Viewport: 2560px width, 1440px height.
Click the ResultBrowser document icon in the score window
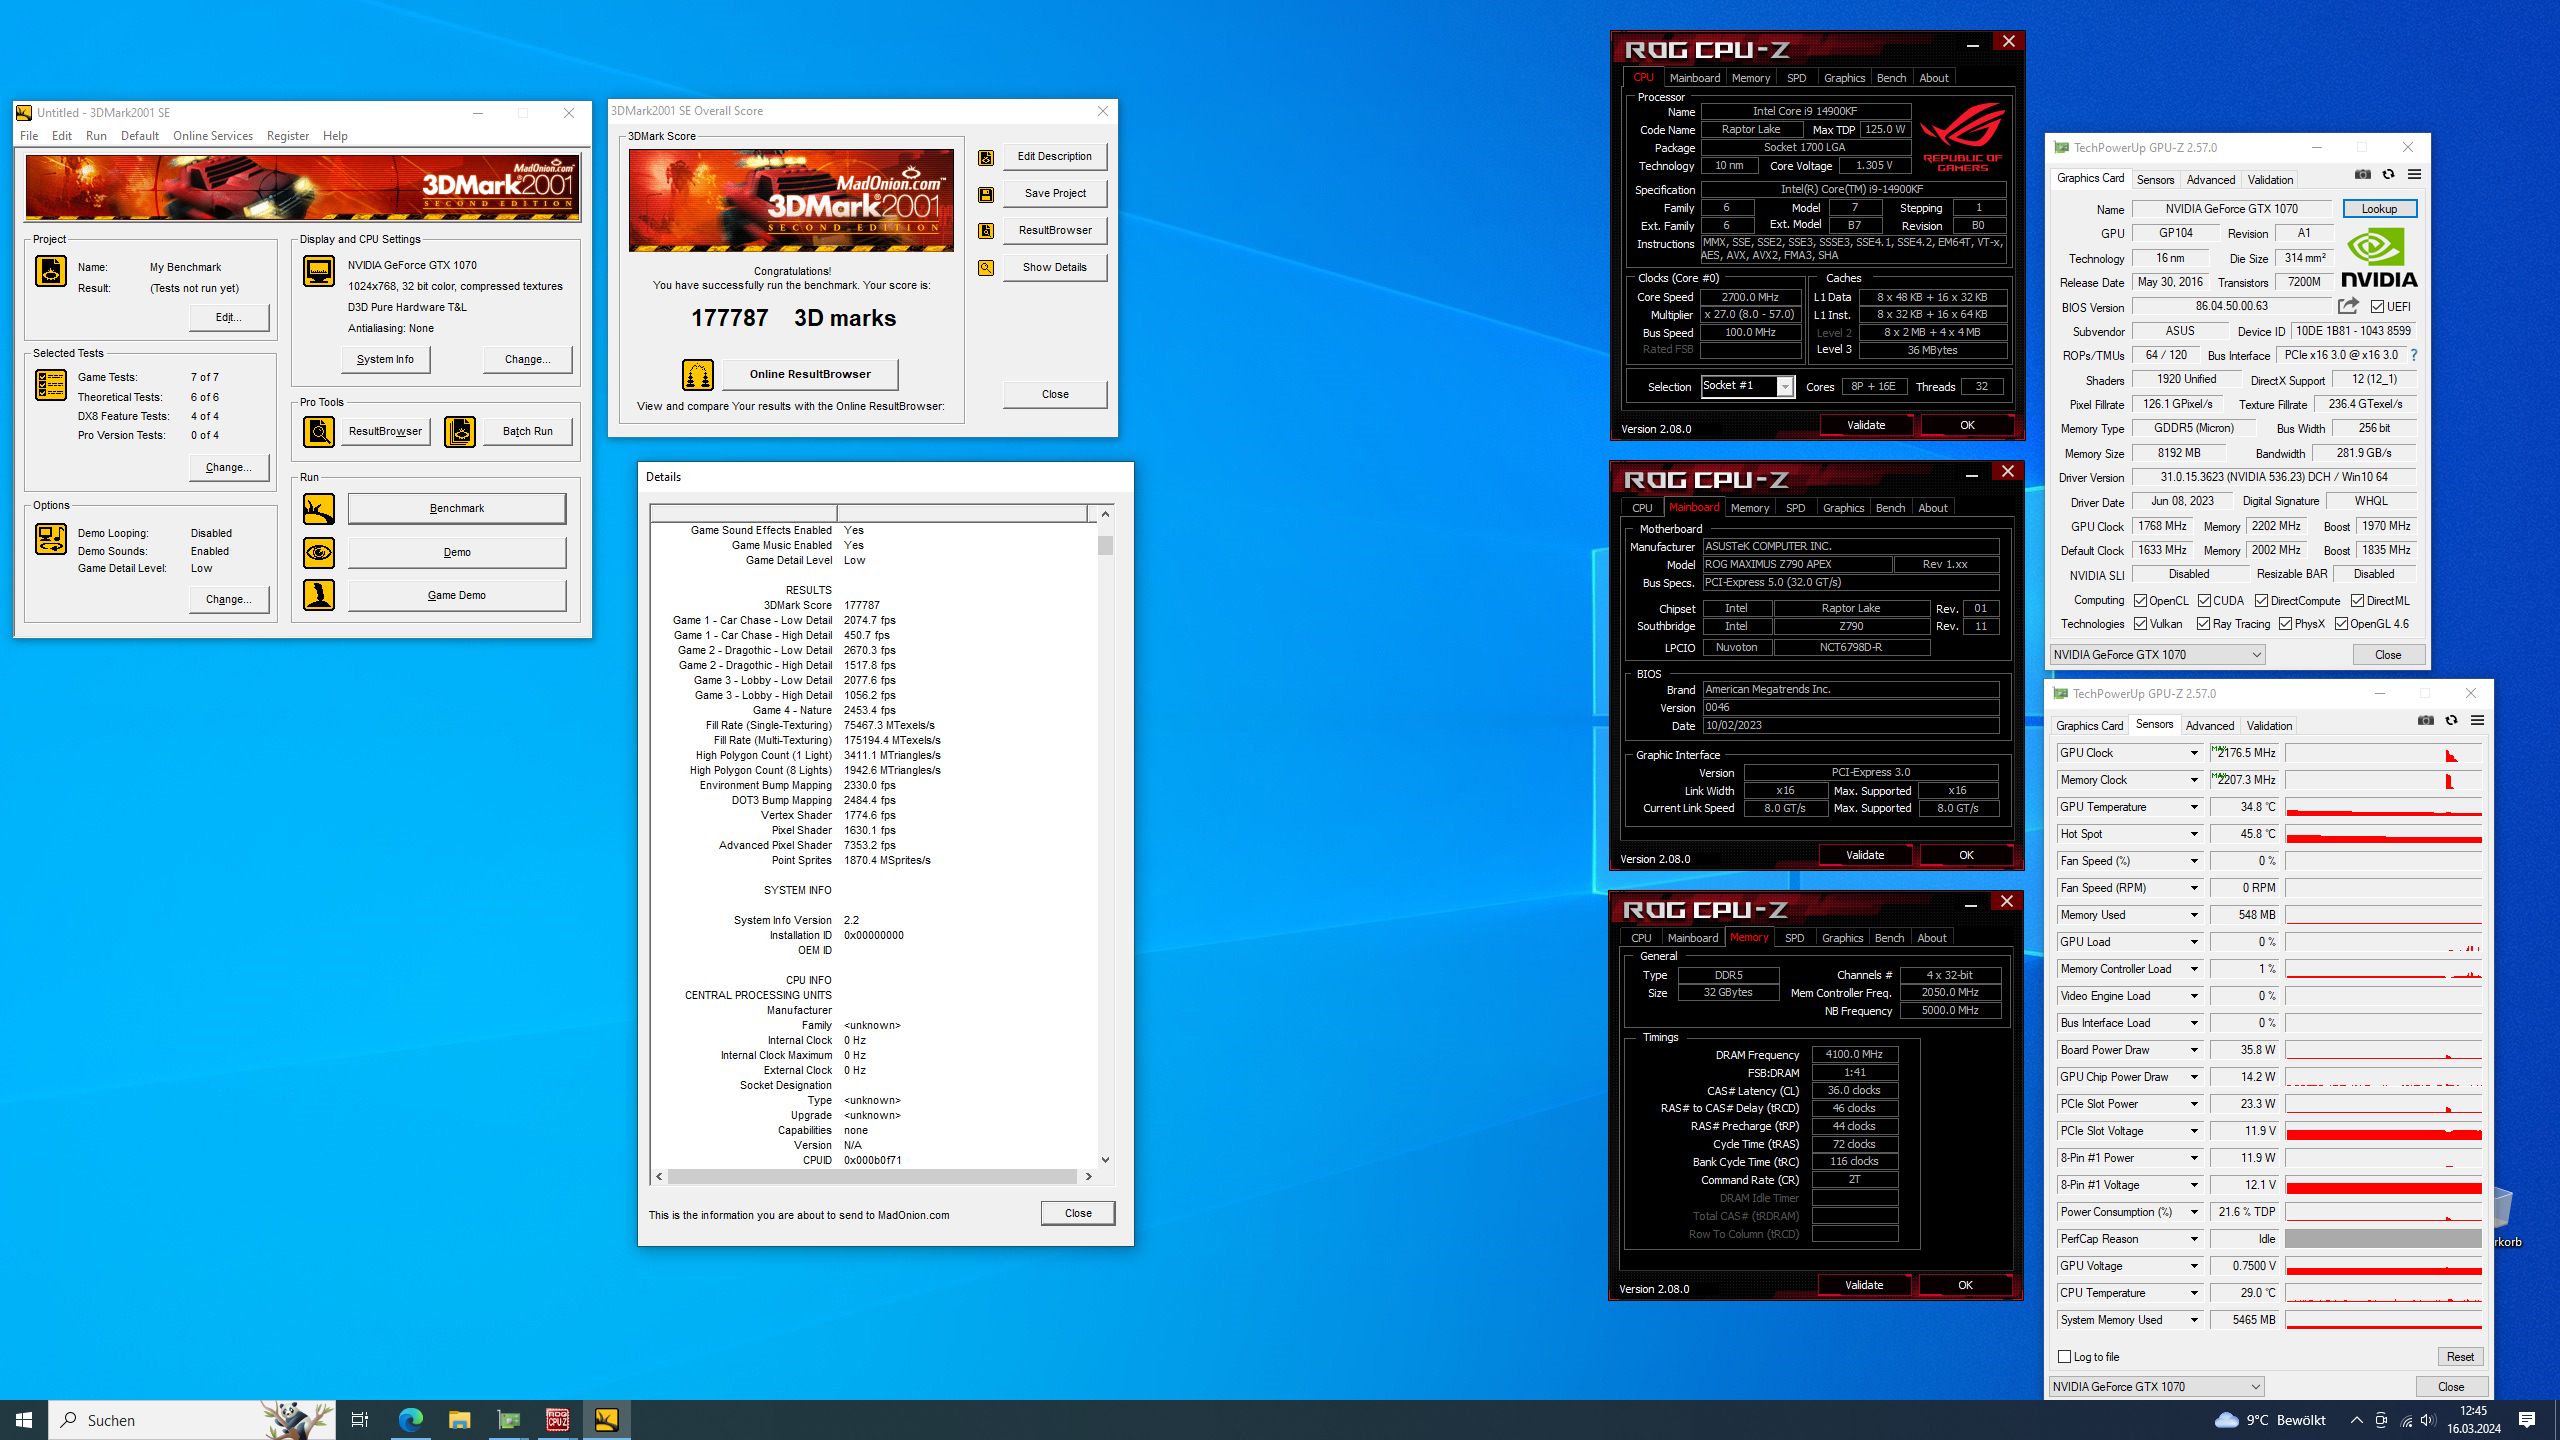[986, 231]
